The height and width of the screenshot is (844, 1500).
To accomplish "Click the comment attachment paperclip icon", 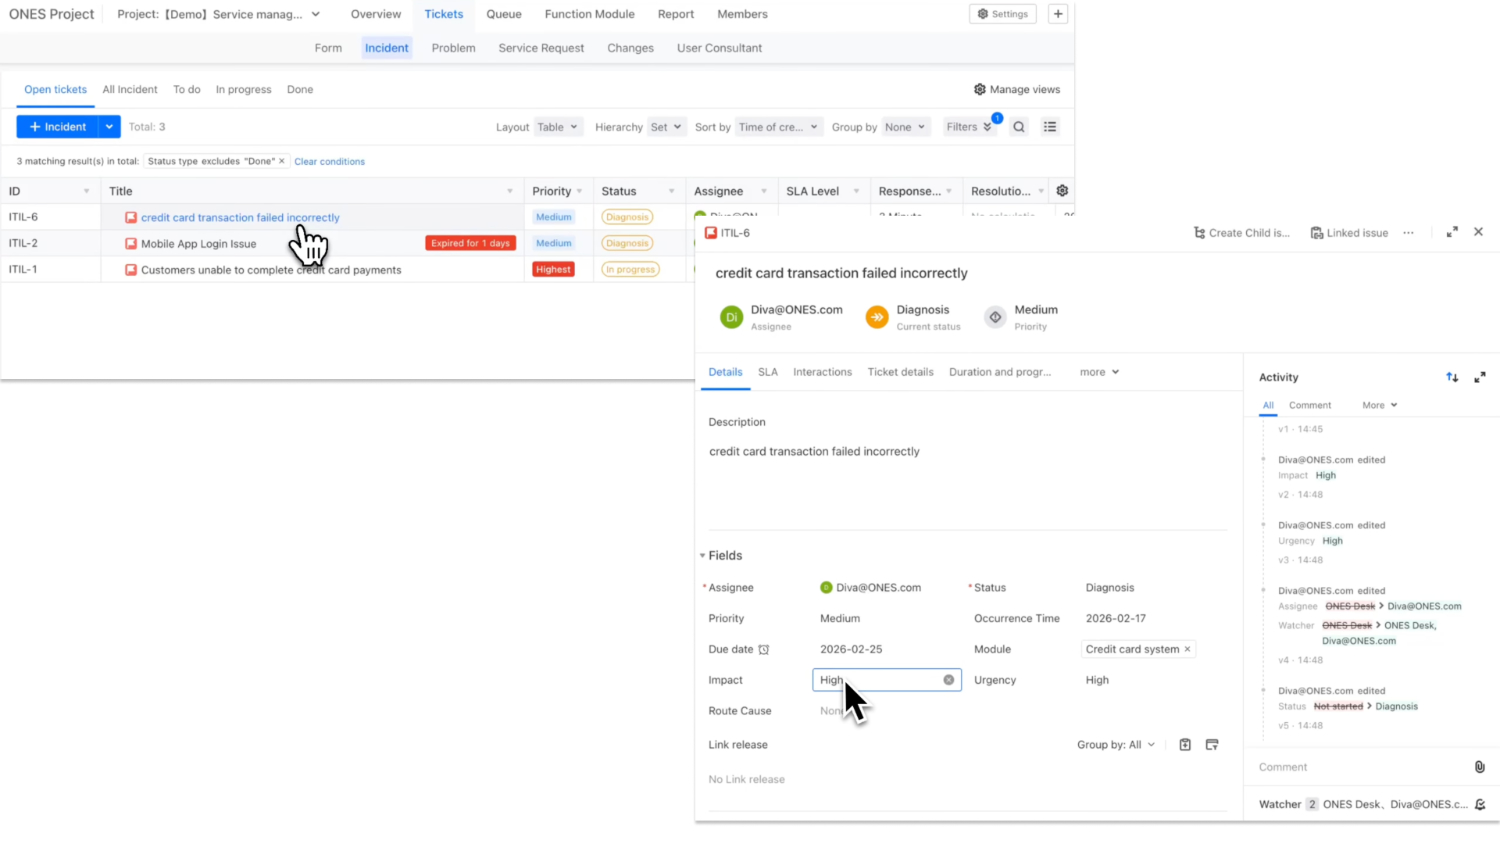I will 1479,767.
